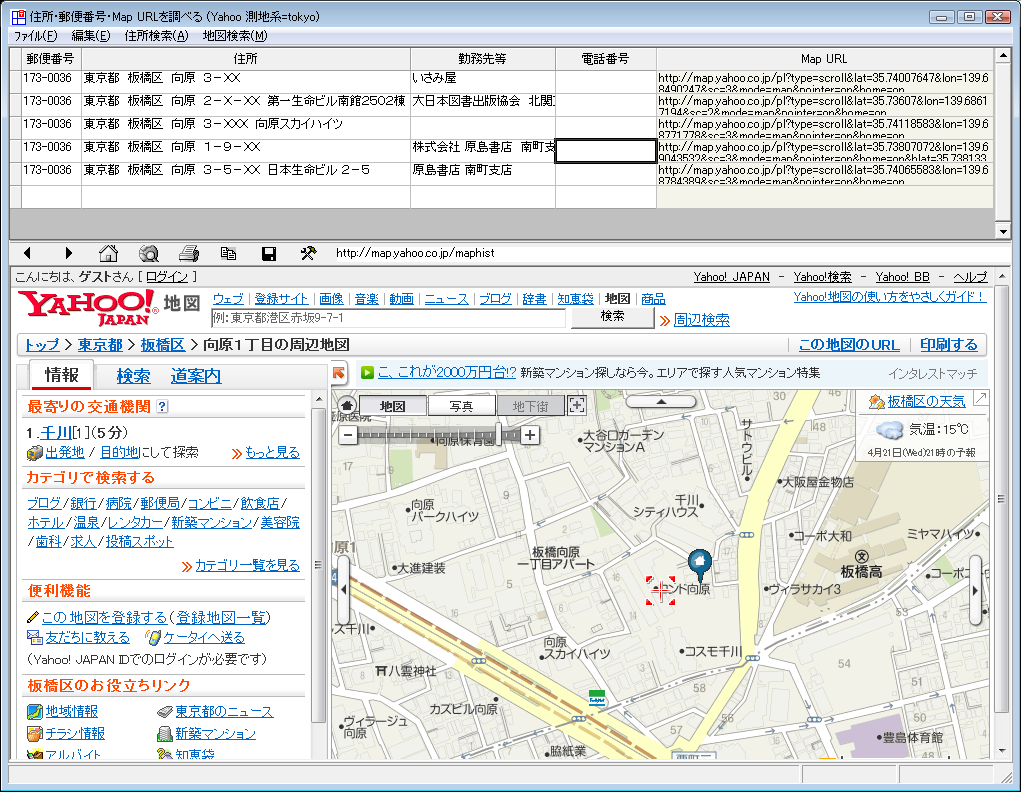This screenshot has height=792, width=1021.
Task: Click the side panel scroll up arrow
Action: (x=318, y=399)
